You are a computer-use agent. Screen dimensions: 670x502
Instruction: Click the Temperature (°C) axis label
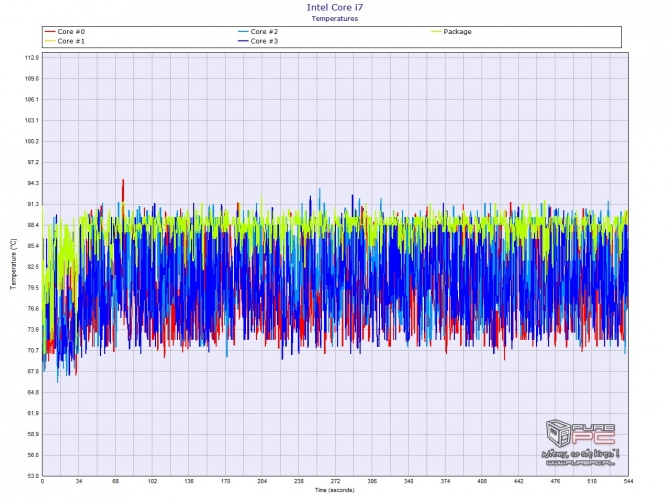[x=13, y=264]
